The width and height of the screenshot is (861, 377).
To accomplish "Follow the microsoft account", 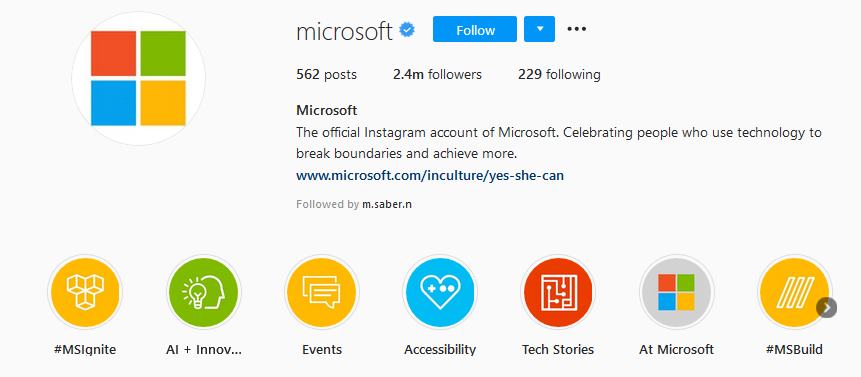I will [475, 29].
